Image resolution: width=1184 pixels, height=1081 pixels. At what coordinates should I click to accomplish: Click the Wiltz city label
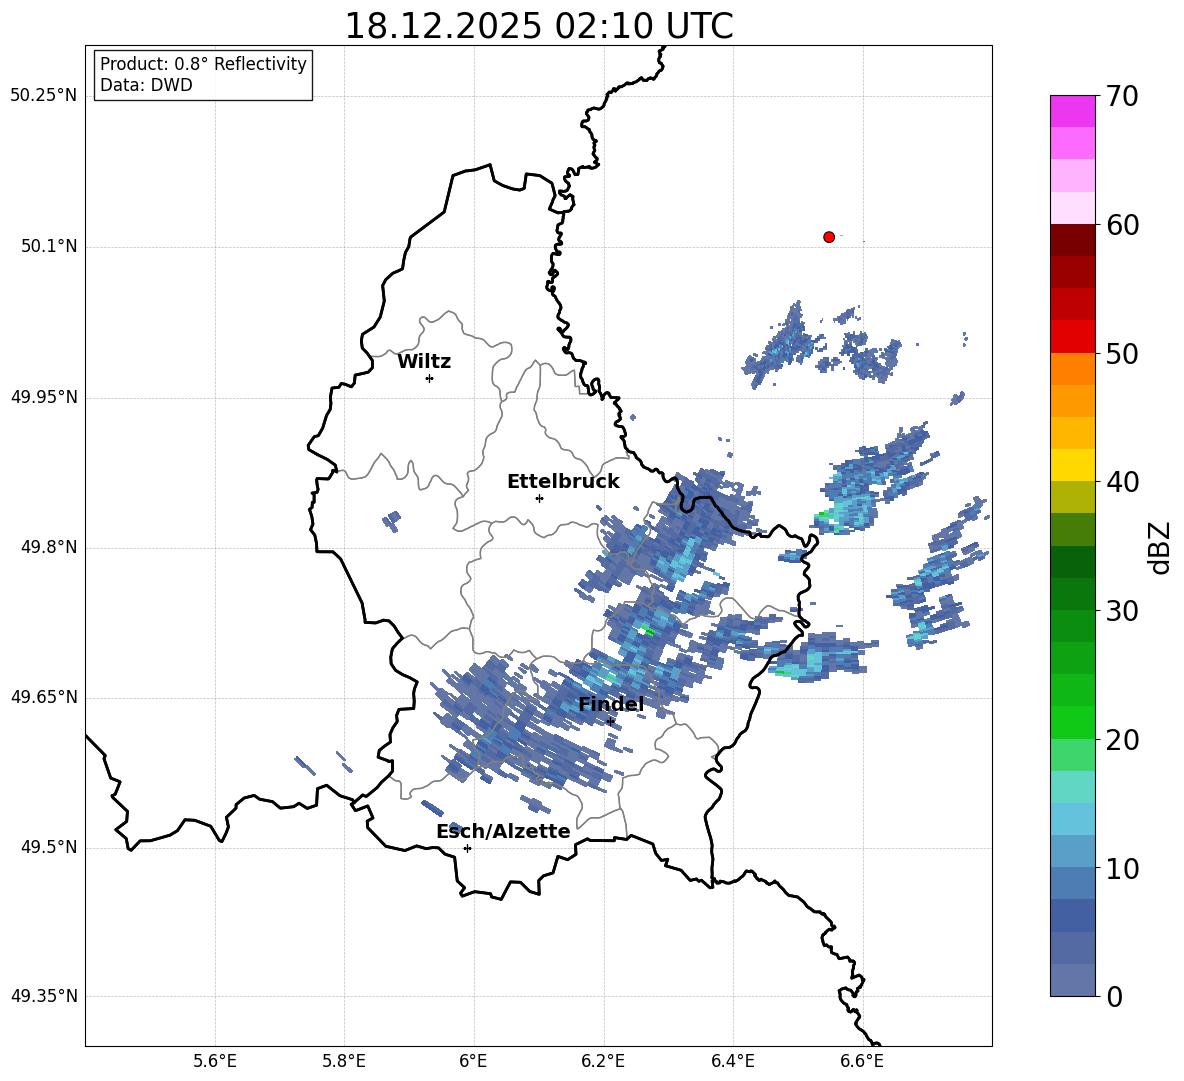tap(424, 362)
